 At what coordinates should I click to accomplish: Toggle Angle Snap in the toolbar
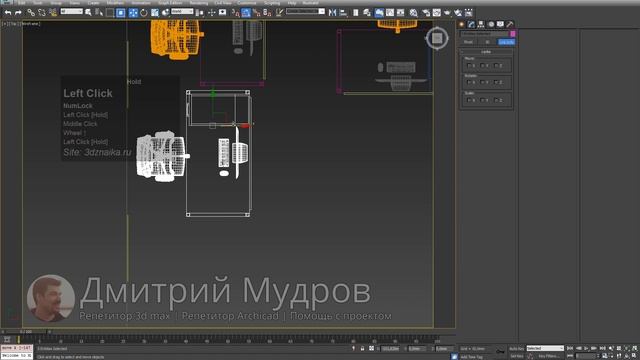pyautogui.click(x=246, y=13)
